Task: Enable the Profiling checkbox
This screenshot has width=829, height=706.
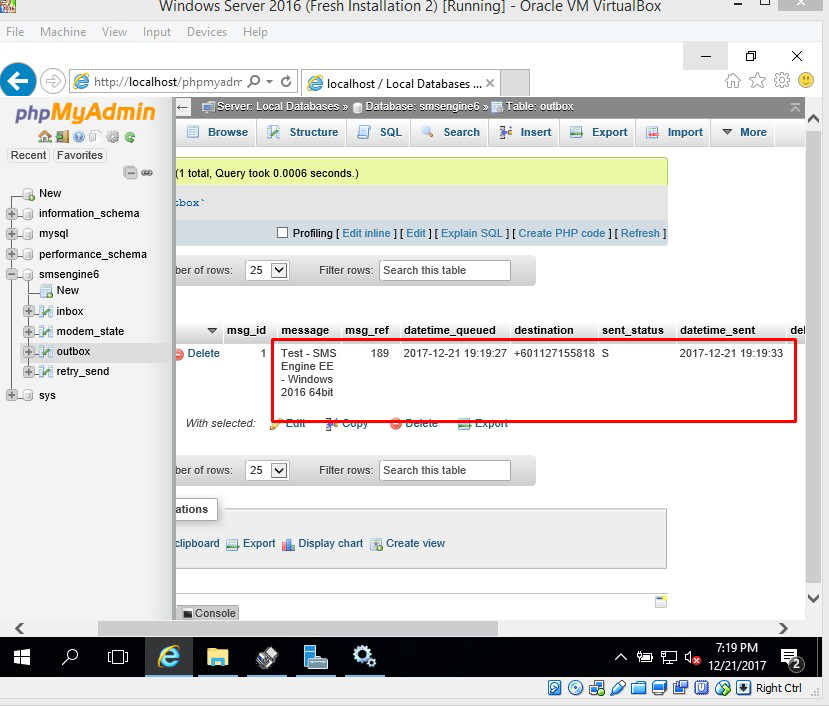Action: 282,233
